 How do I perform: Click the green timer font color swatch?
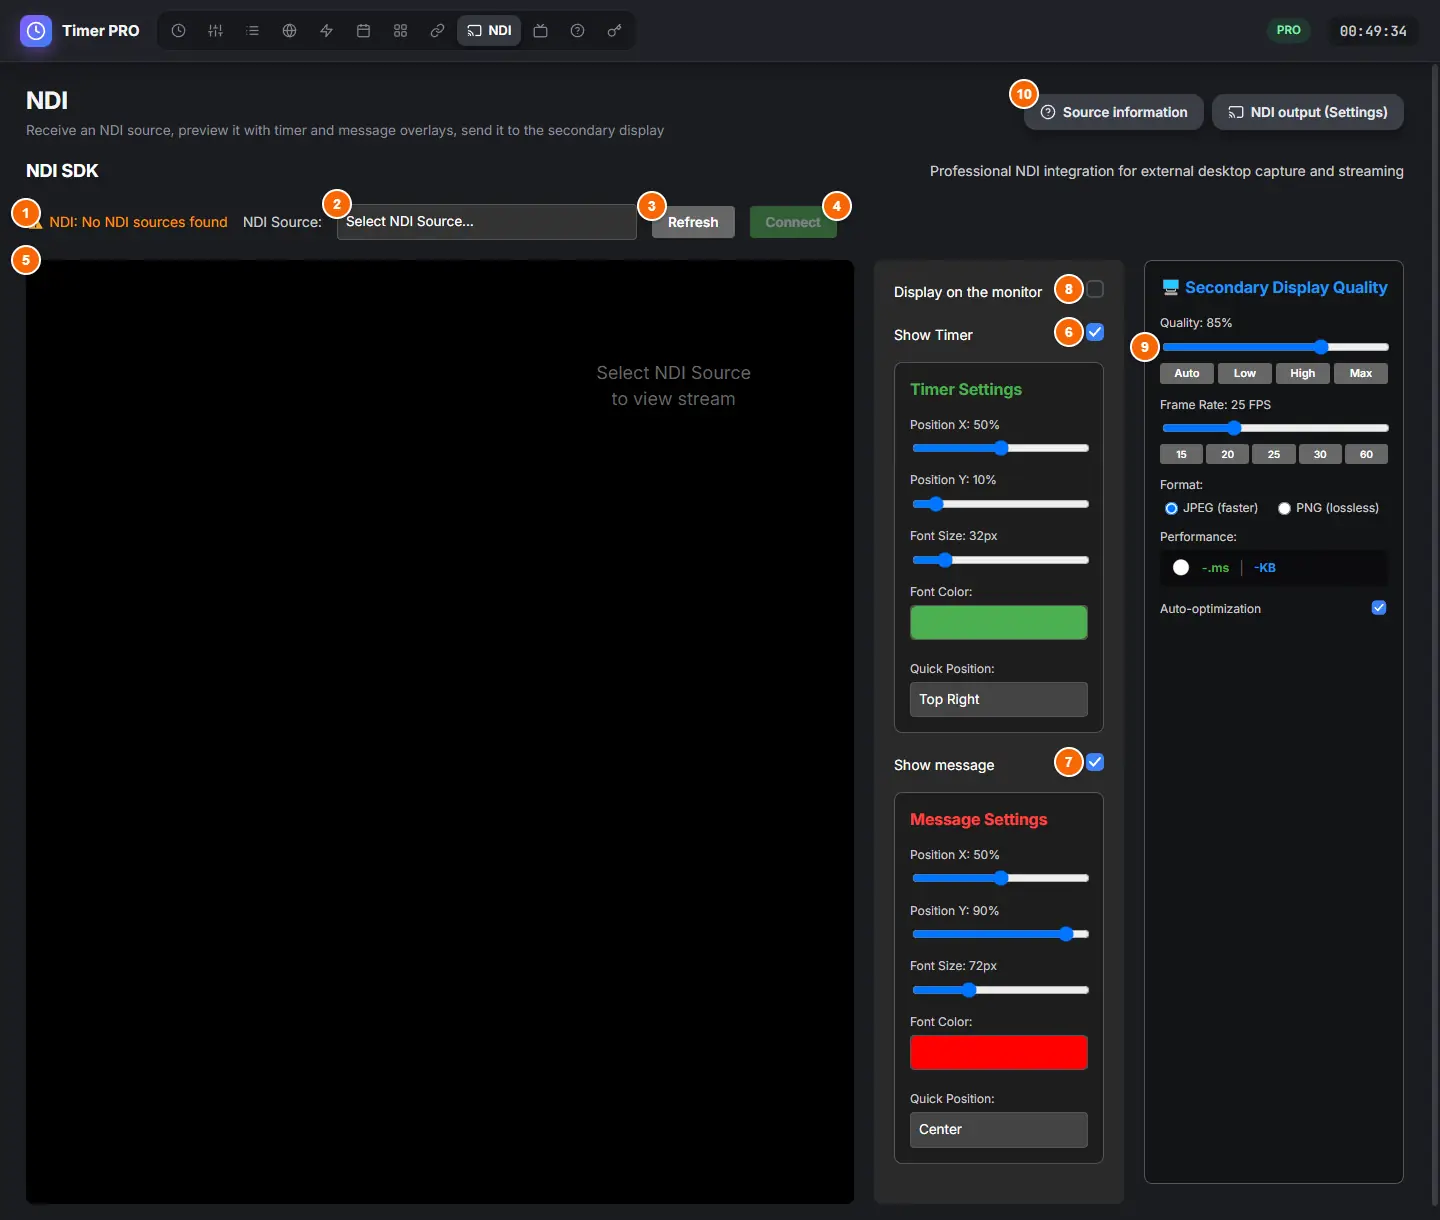tap(999, 623)
